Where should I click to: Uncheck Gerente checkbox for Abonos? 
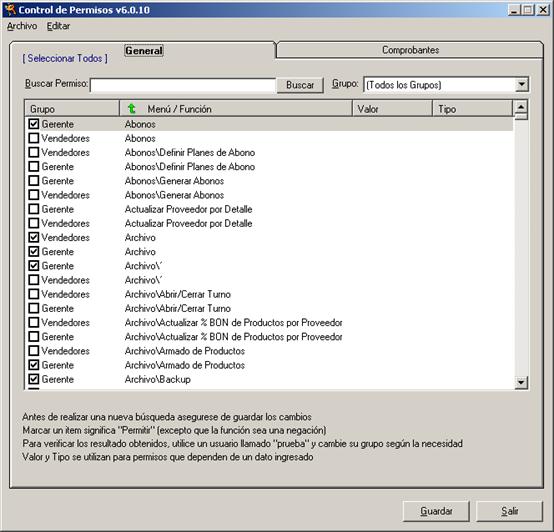(34, 124)
